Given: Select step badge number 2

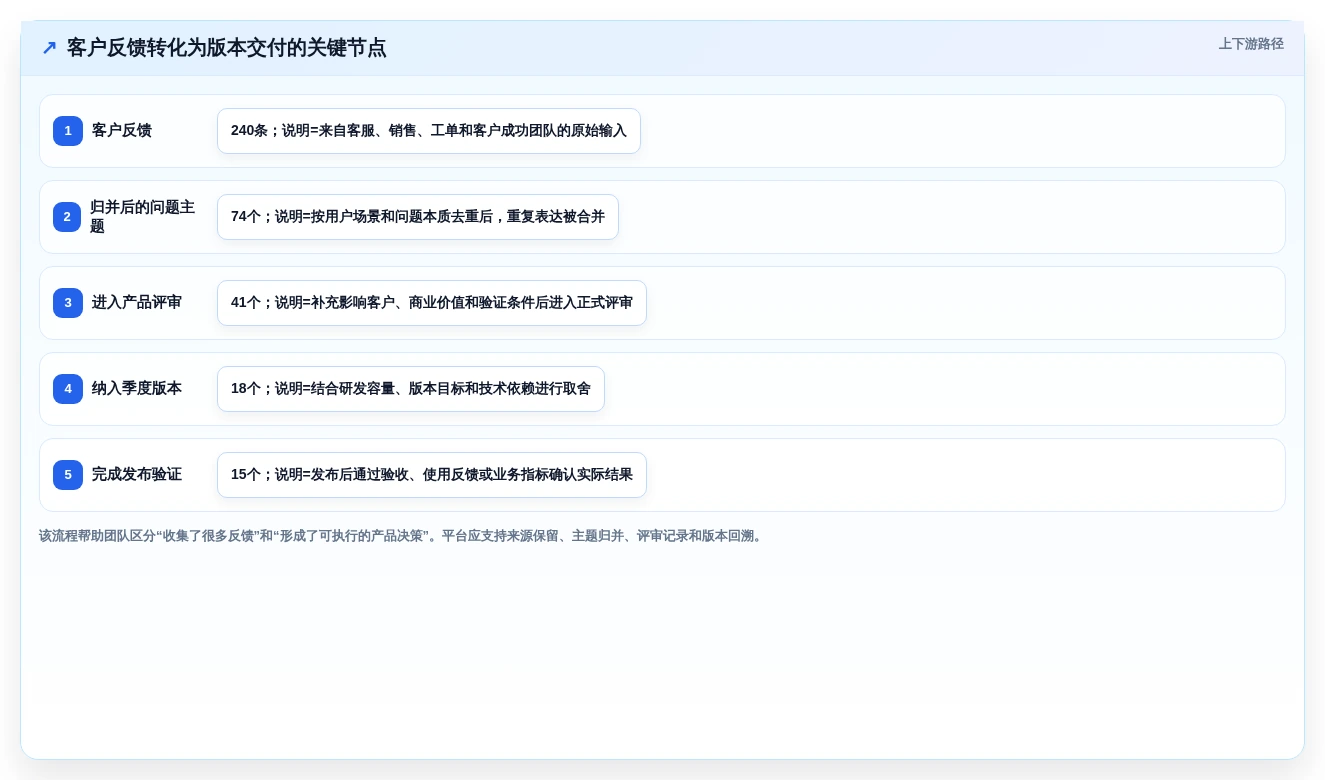Looking at the screenshot, I should [67, 217].
